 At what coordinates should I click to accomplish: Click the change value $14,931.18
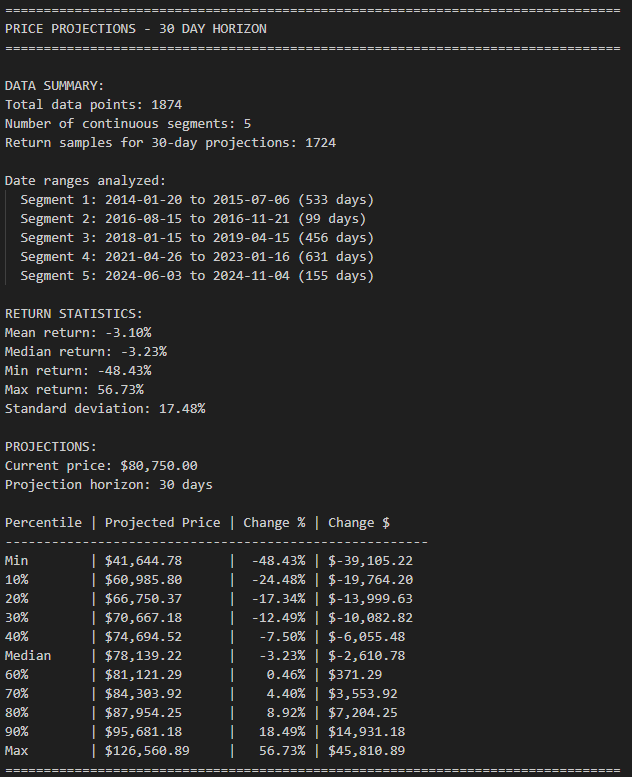tap(366, 731)
